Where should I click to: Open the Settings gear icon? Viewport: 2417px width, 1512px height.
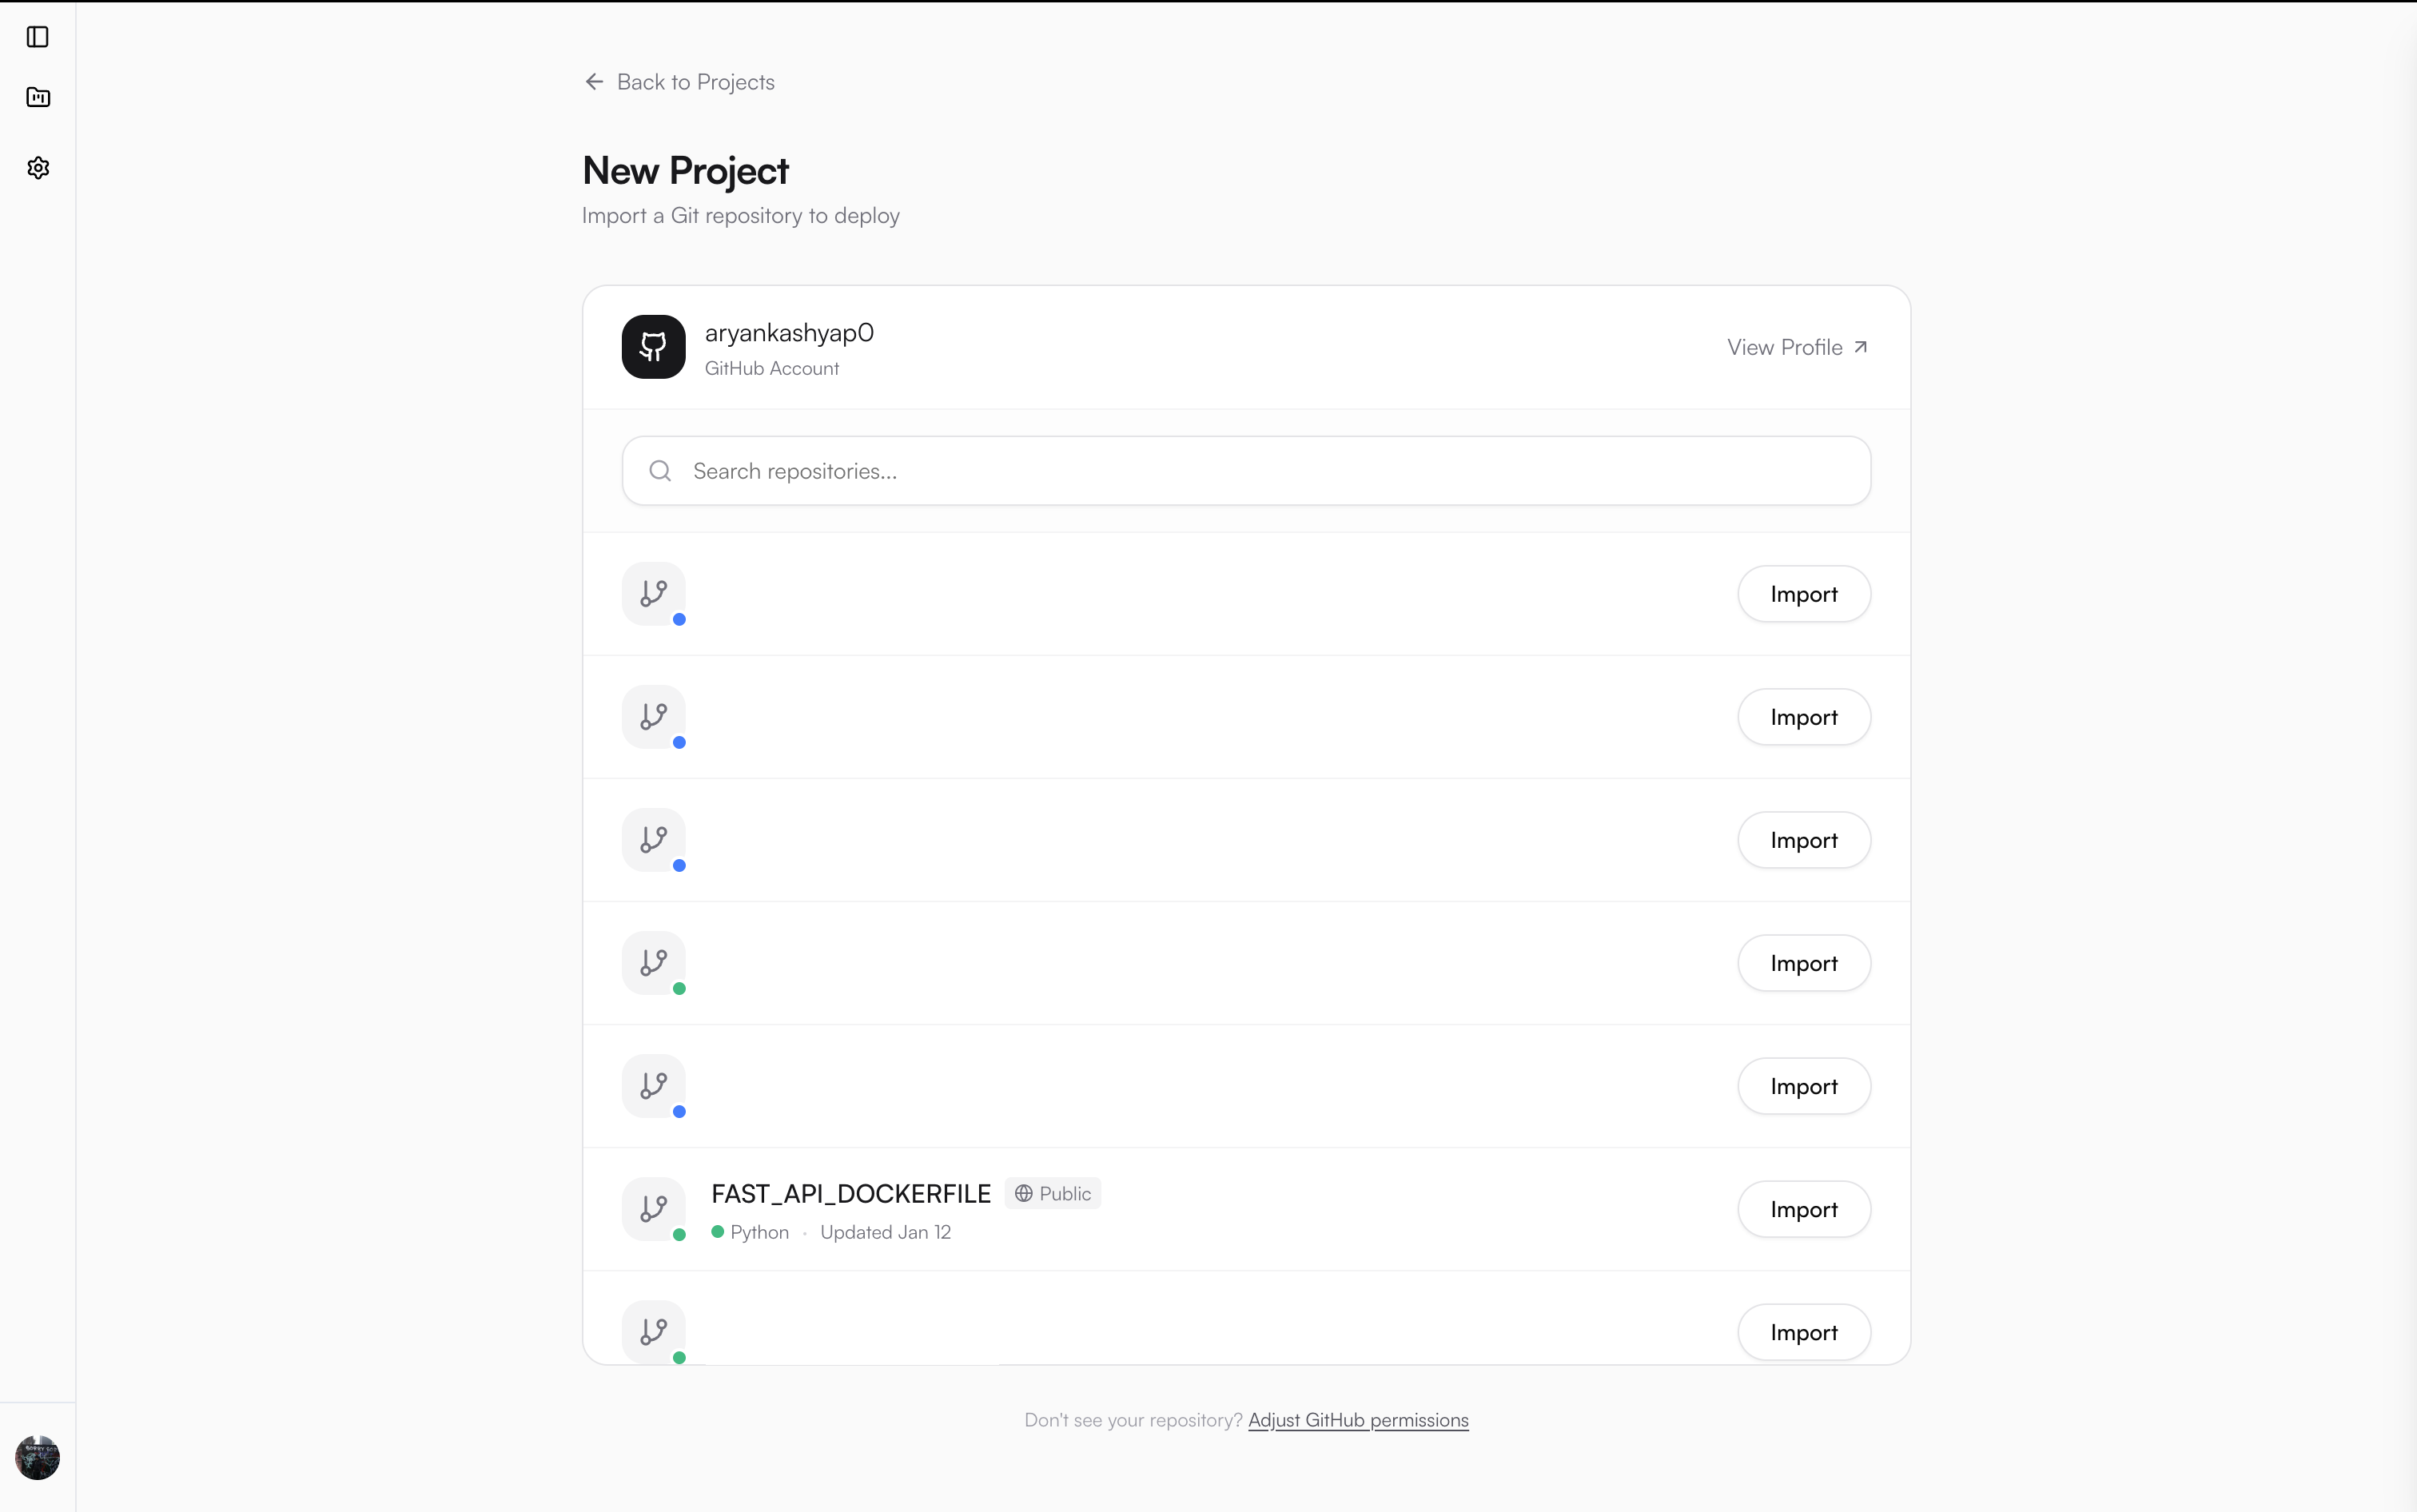click(38, 167)
